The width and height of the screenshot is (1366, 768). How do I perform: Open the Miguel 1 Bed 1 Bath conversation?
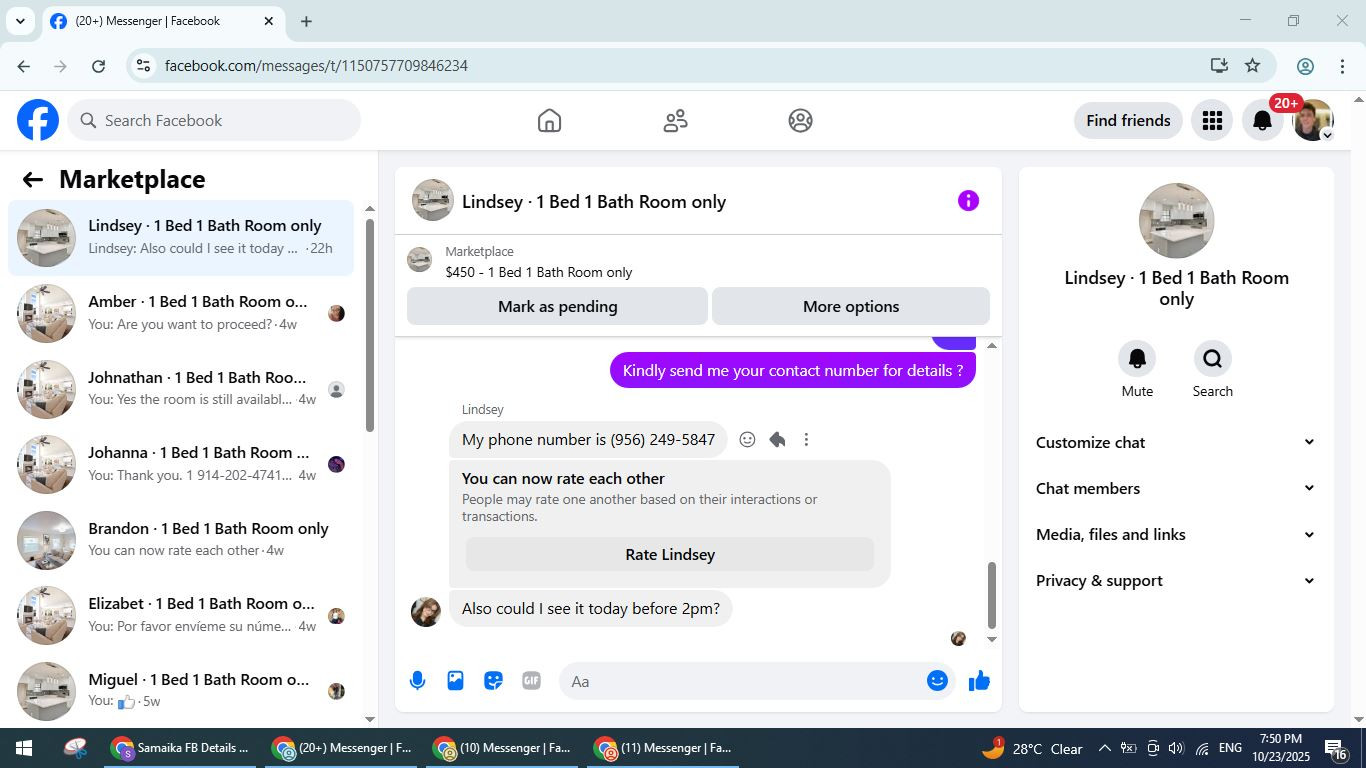point(181,691)
